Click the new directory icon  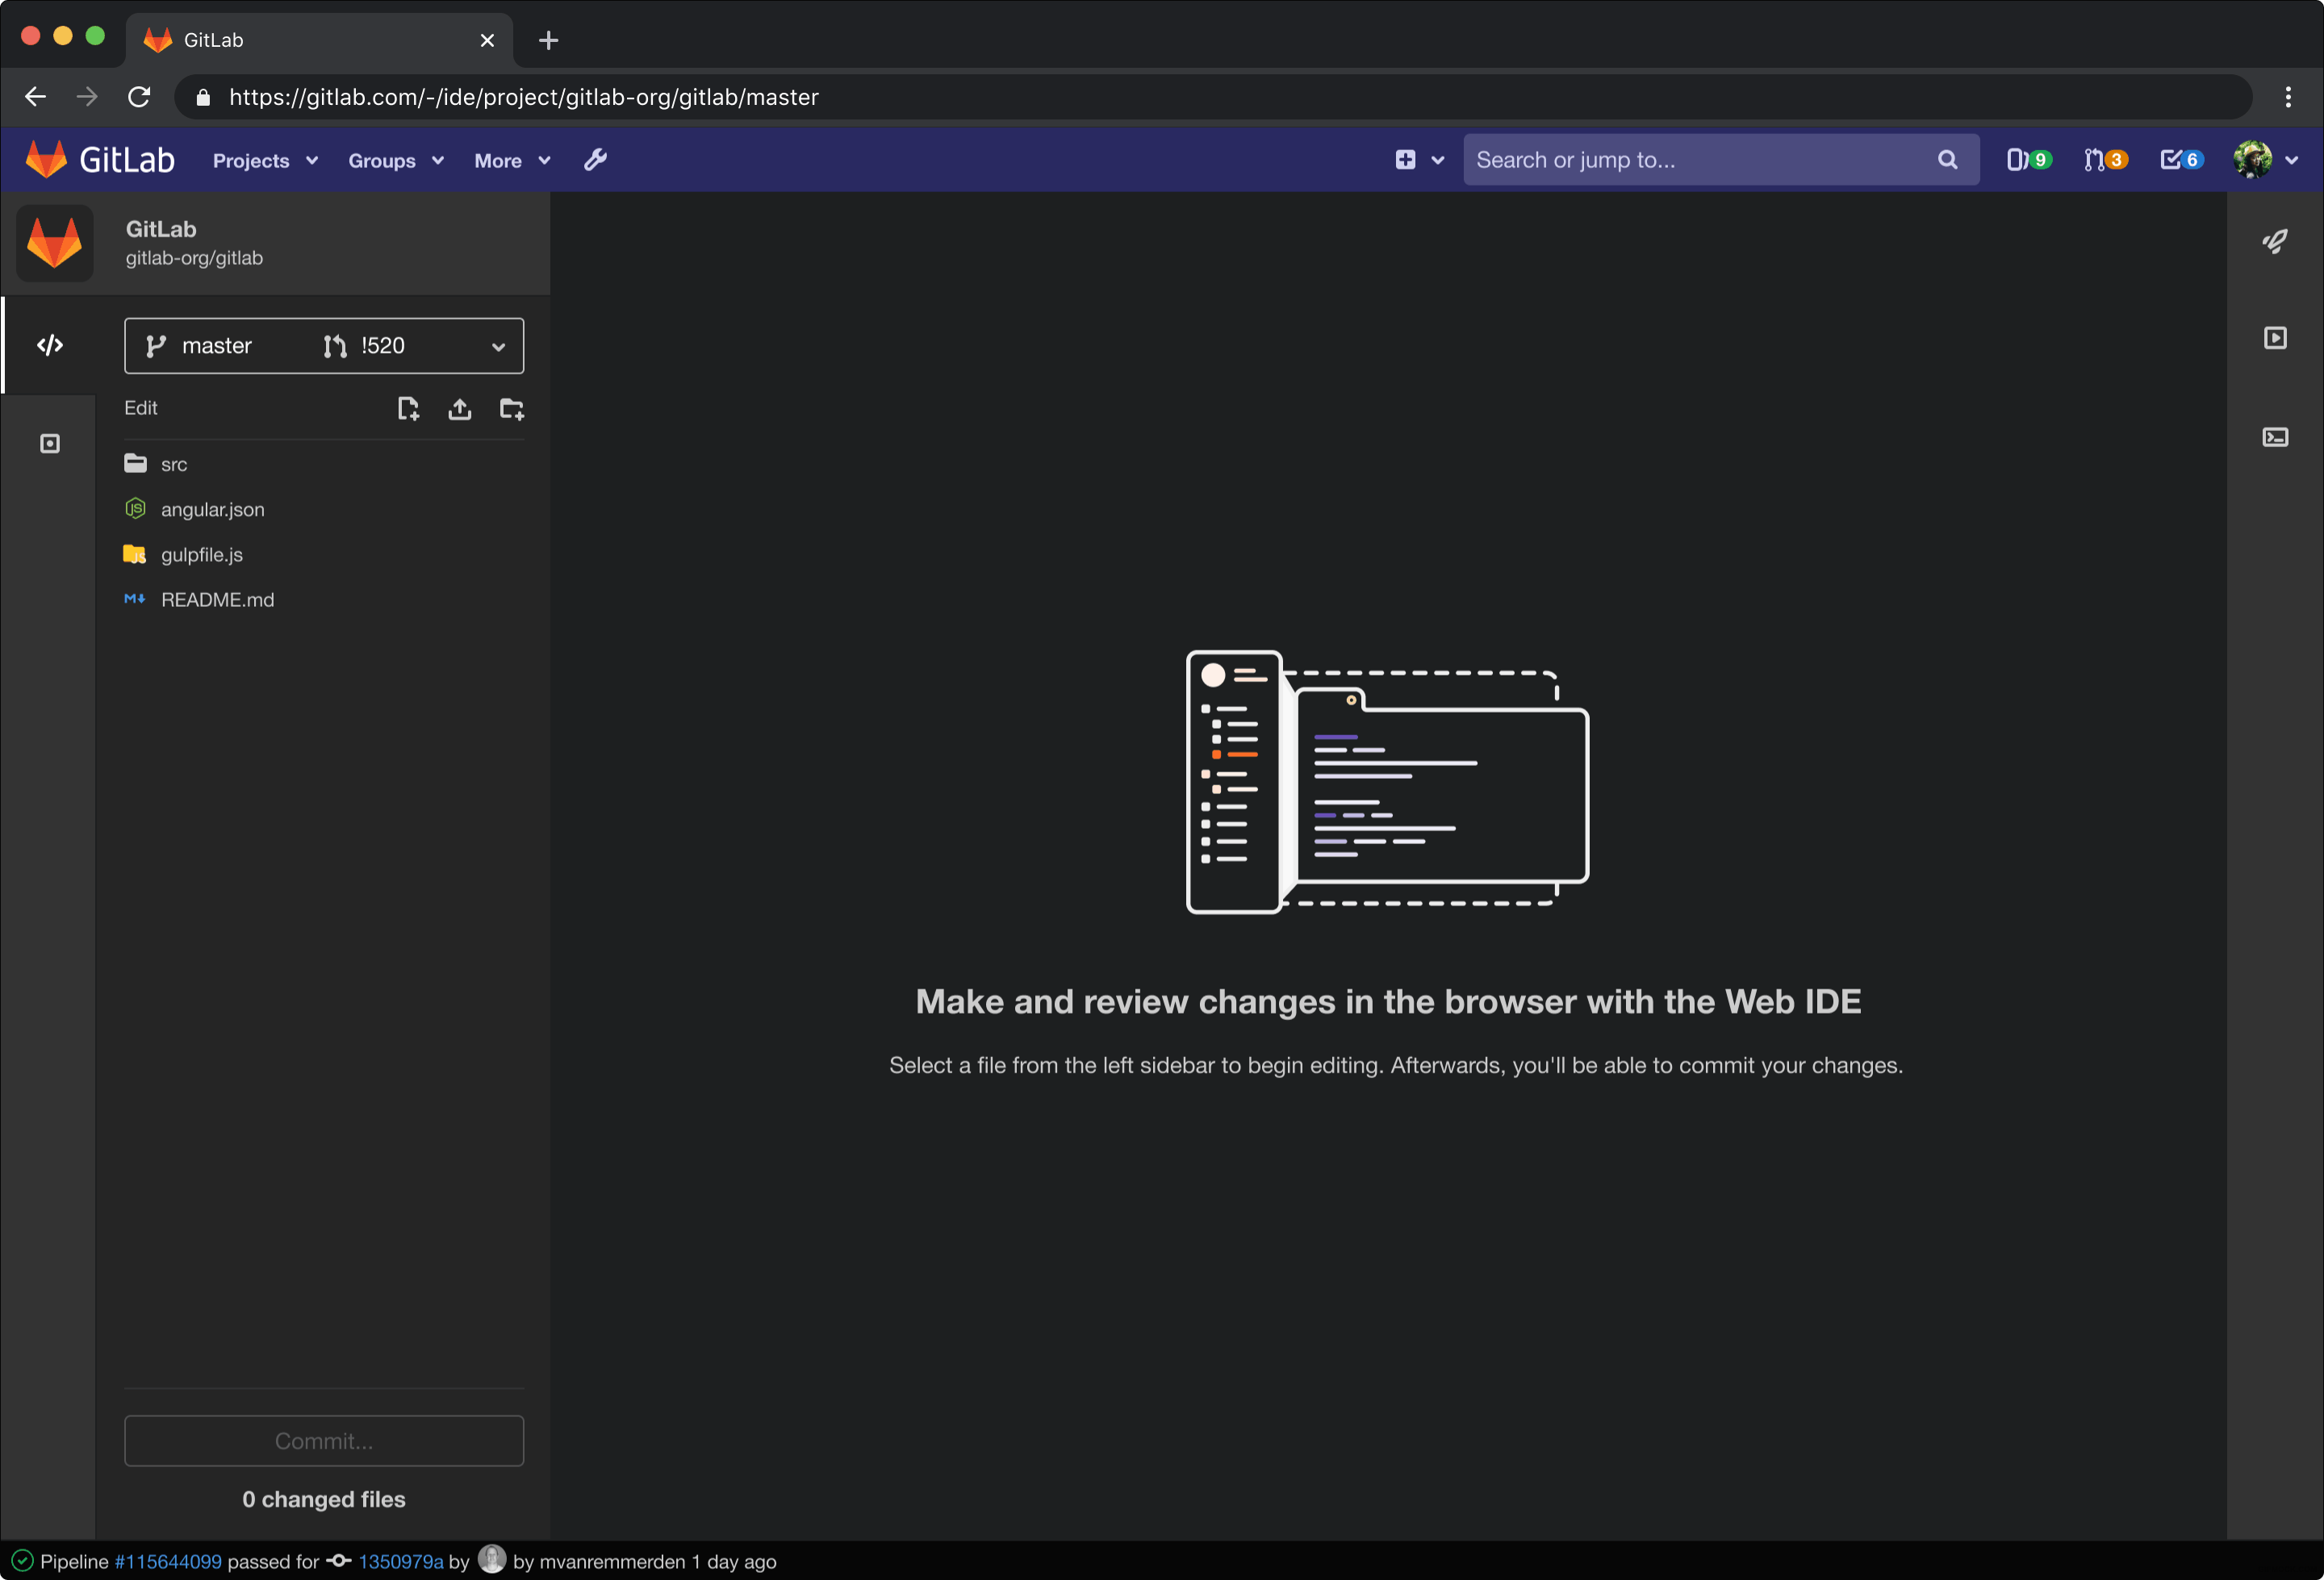click(512, 409)
